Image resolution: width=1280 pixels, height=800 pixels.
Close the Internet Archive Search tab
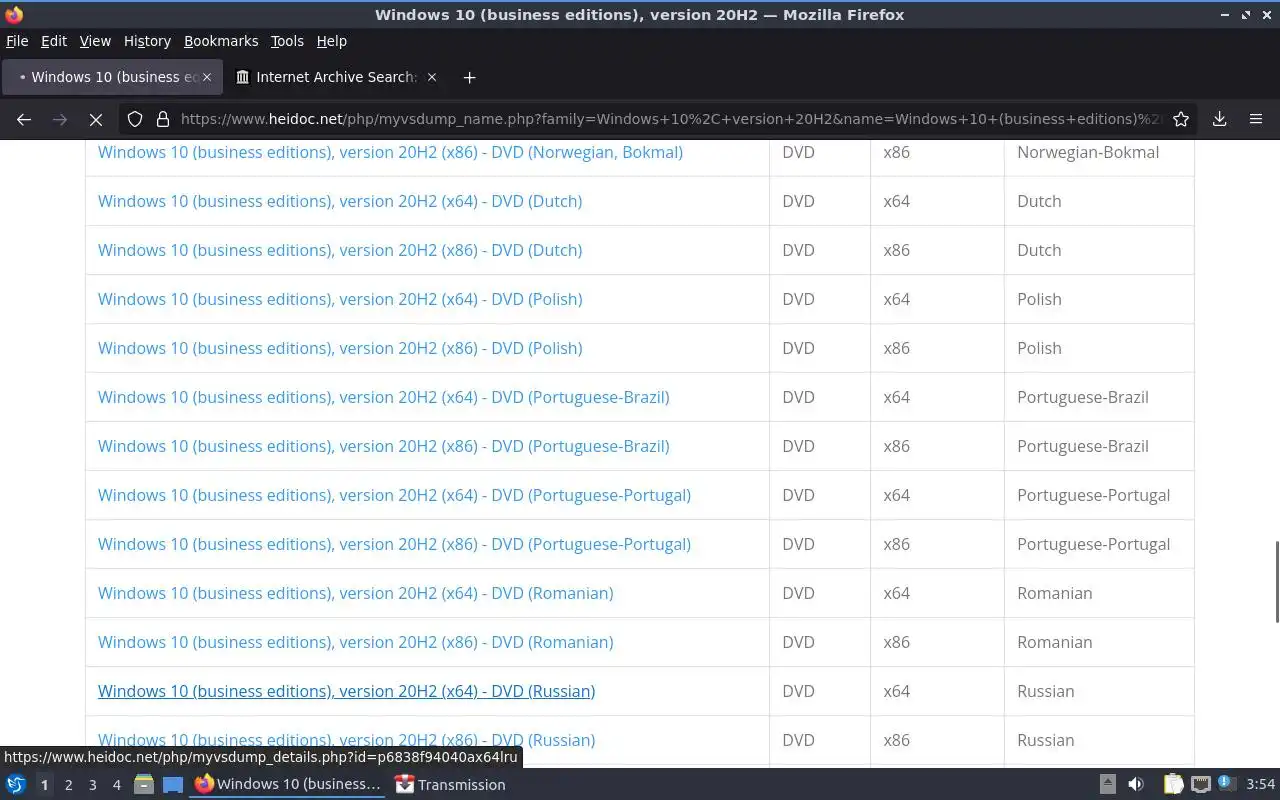[x=432, y=77]
